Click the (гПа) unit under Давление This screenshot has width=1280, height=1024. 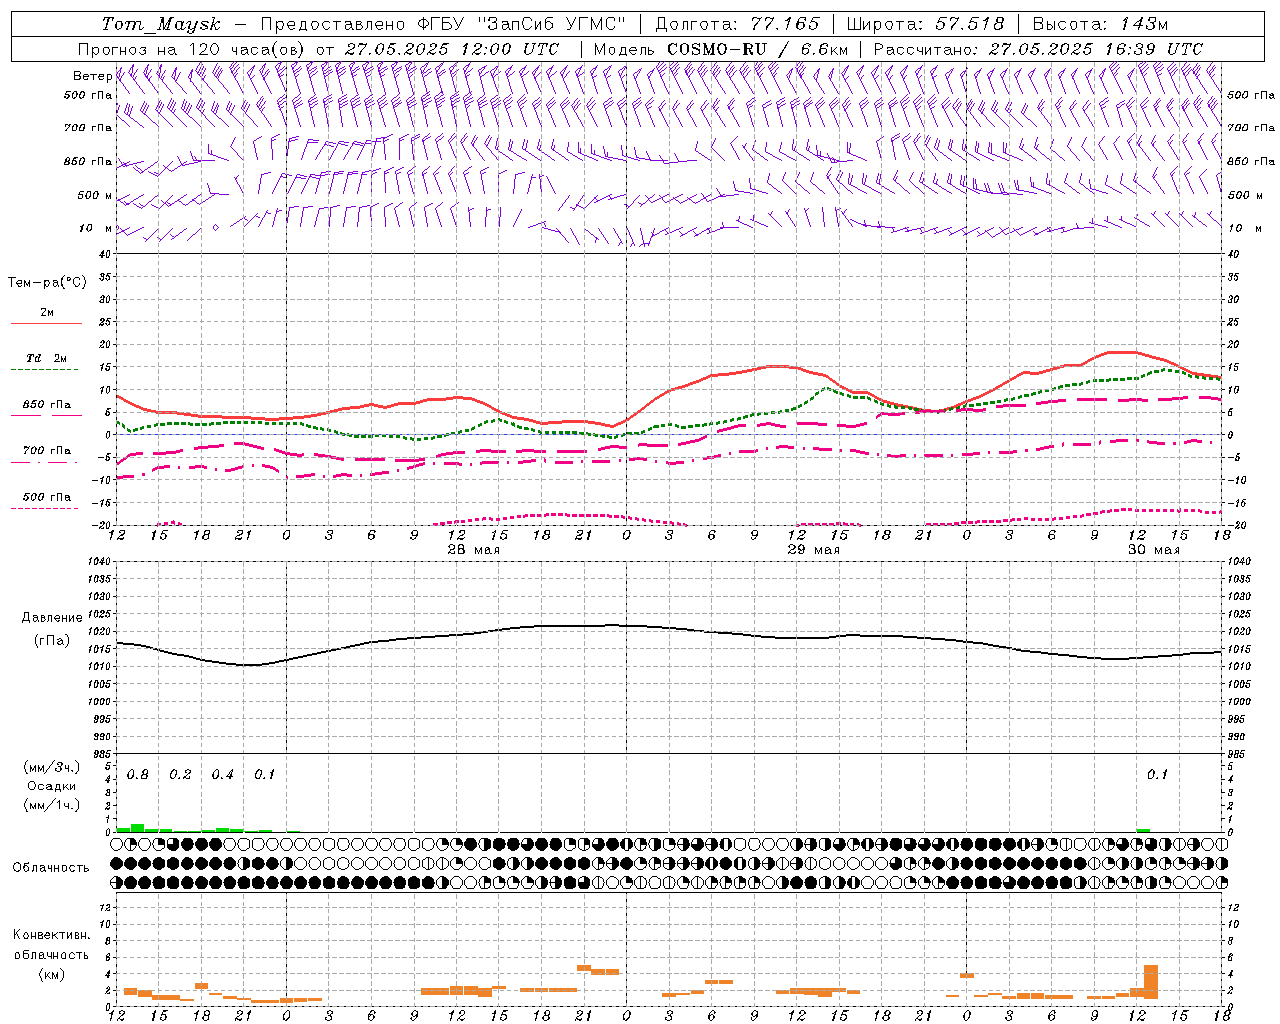point(52,641)
